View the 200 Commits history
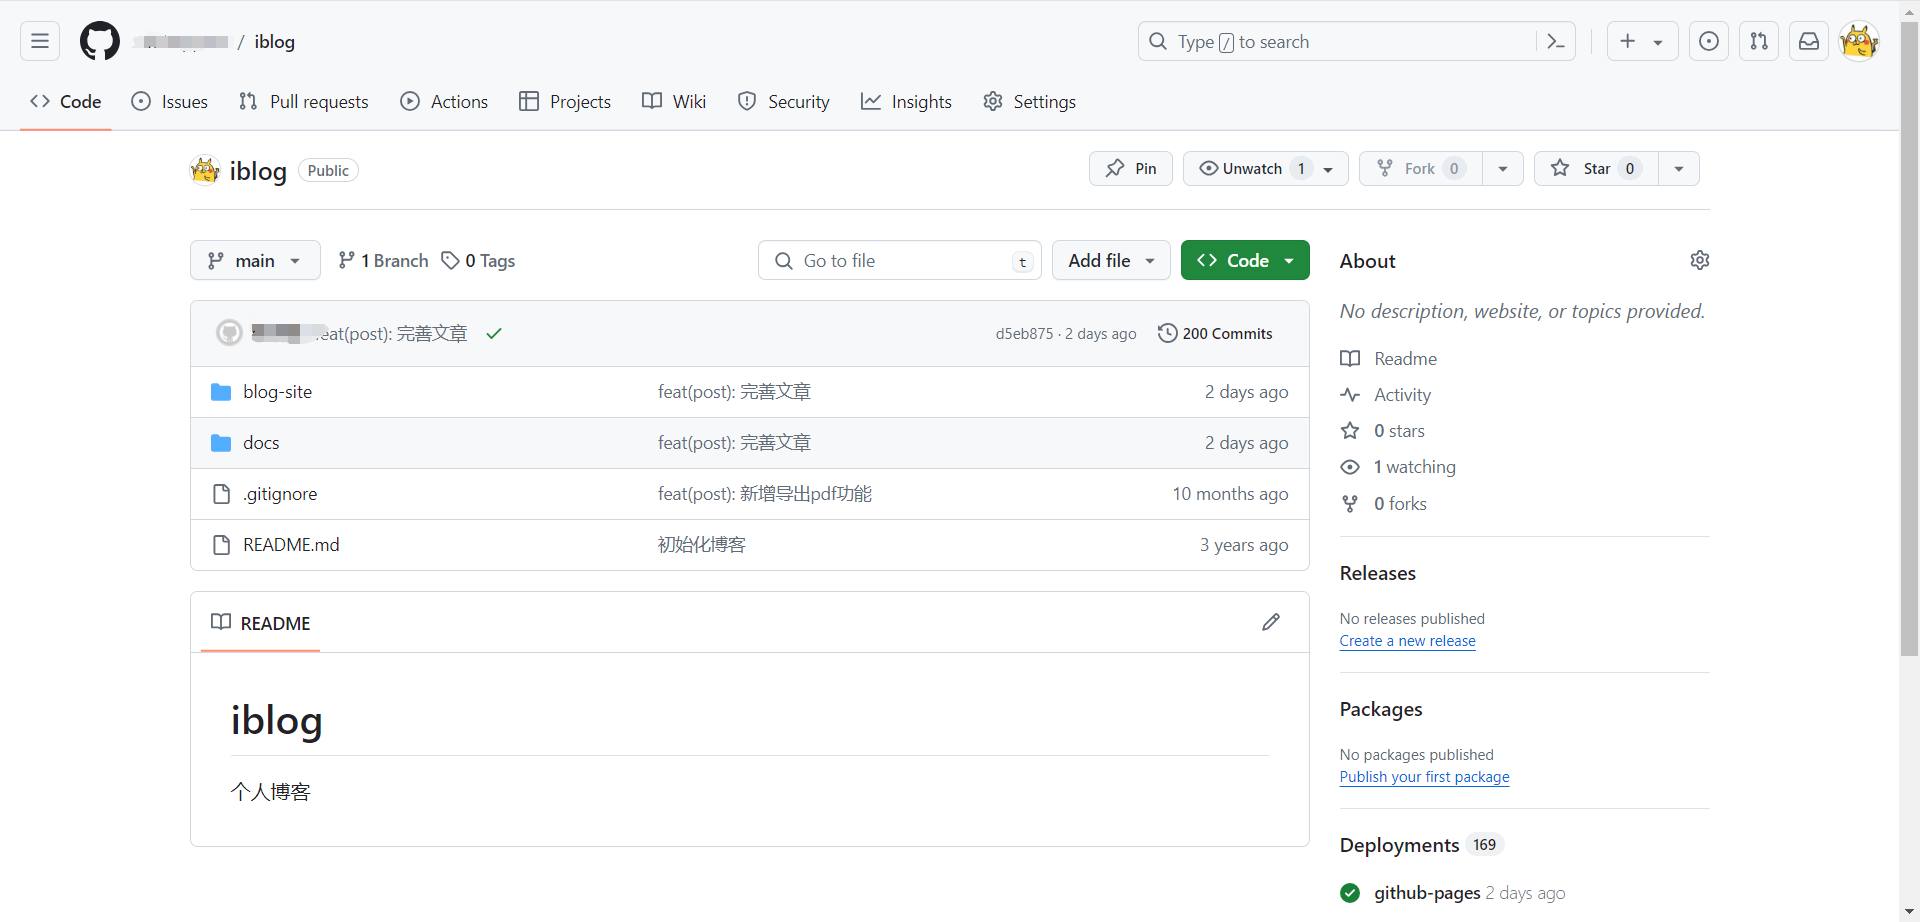The image size is (1920, 922). [x=1215, y=333]
